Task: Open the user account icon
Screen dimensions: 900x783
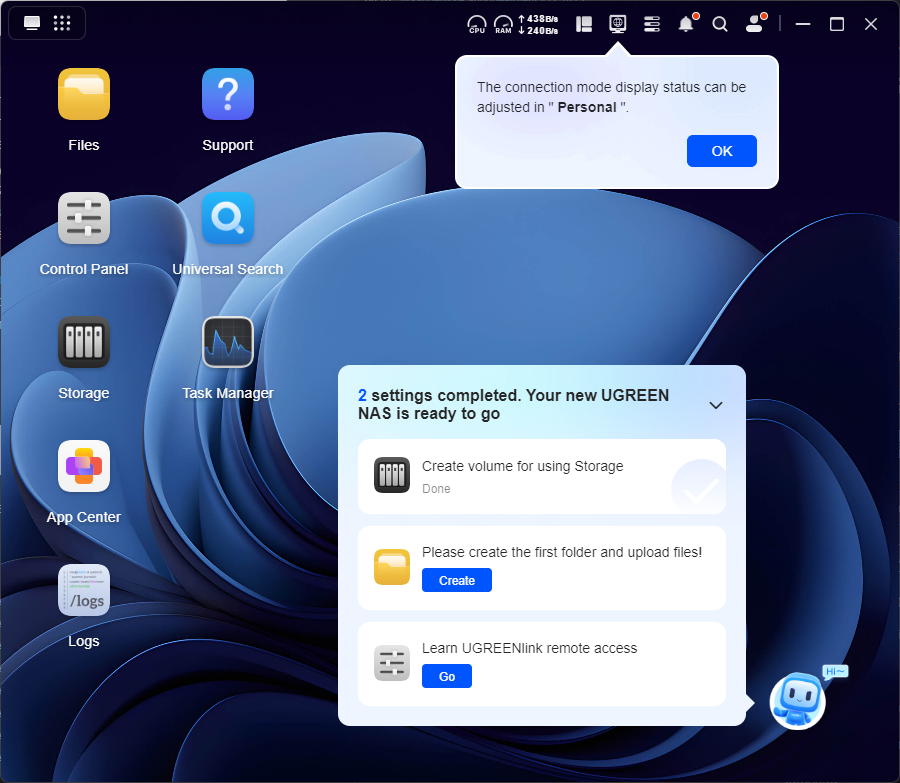Action: [755, 24]
